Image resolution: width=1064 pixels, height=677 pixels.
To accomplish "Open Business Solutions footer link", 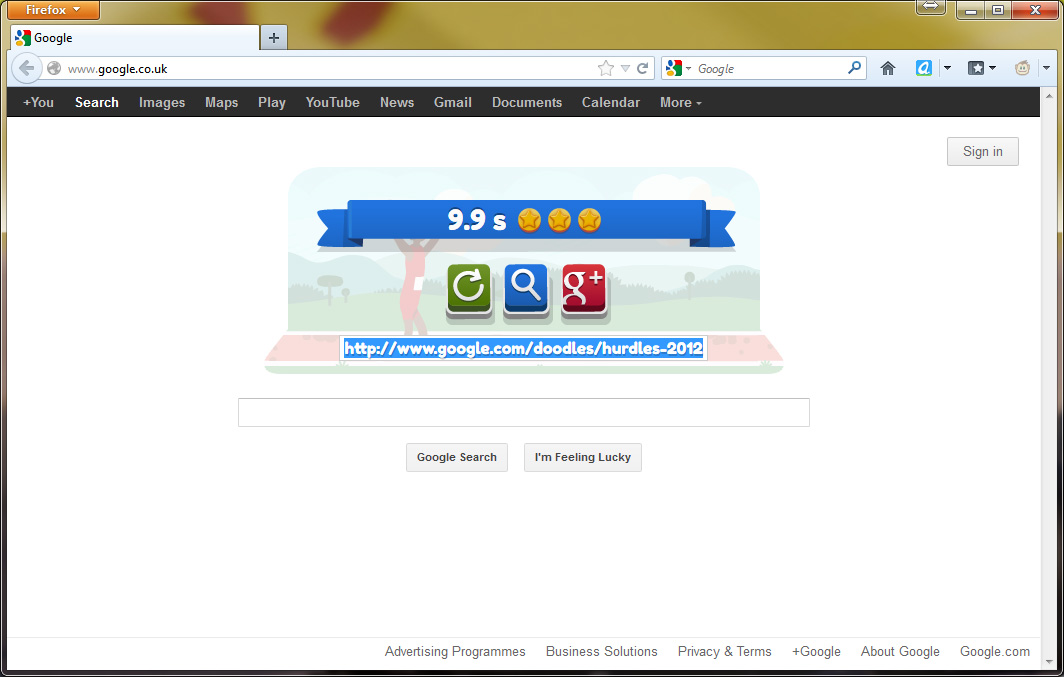I will coord(601,651).
